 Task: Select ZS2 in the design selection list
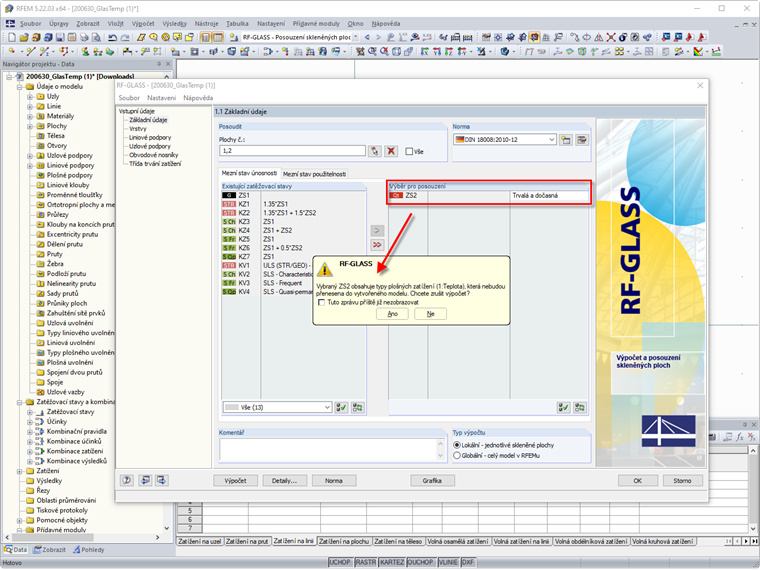(489, 196)
